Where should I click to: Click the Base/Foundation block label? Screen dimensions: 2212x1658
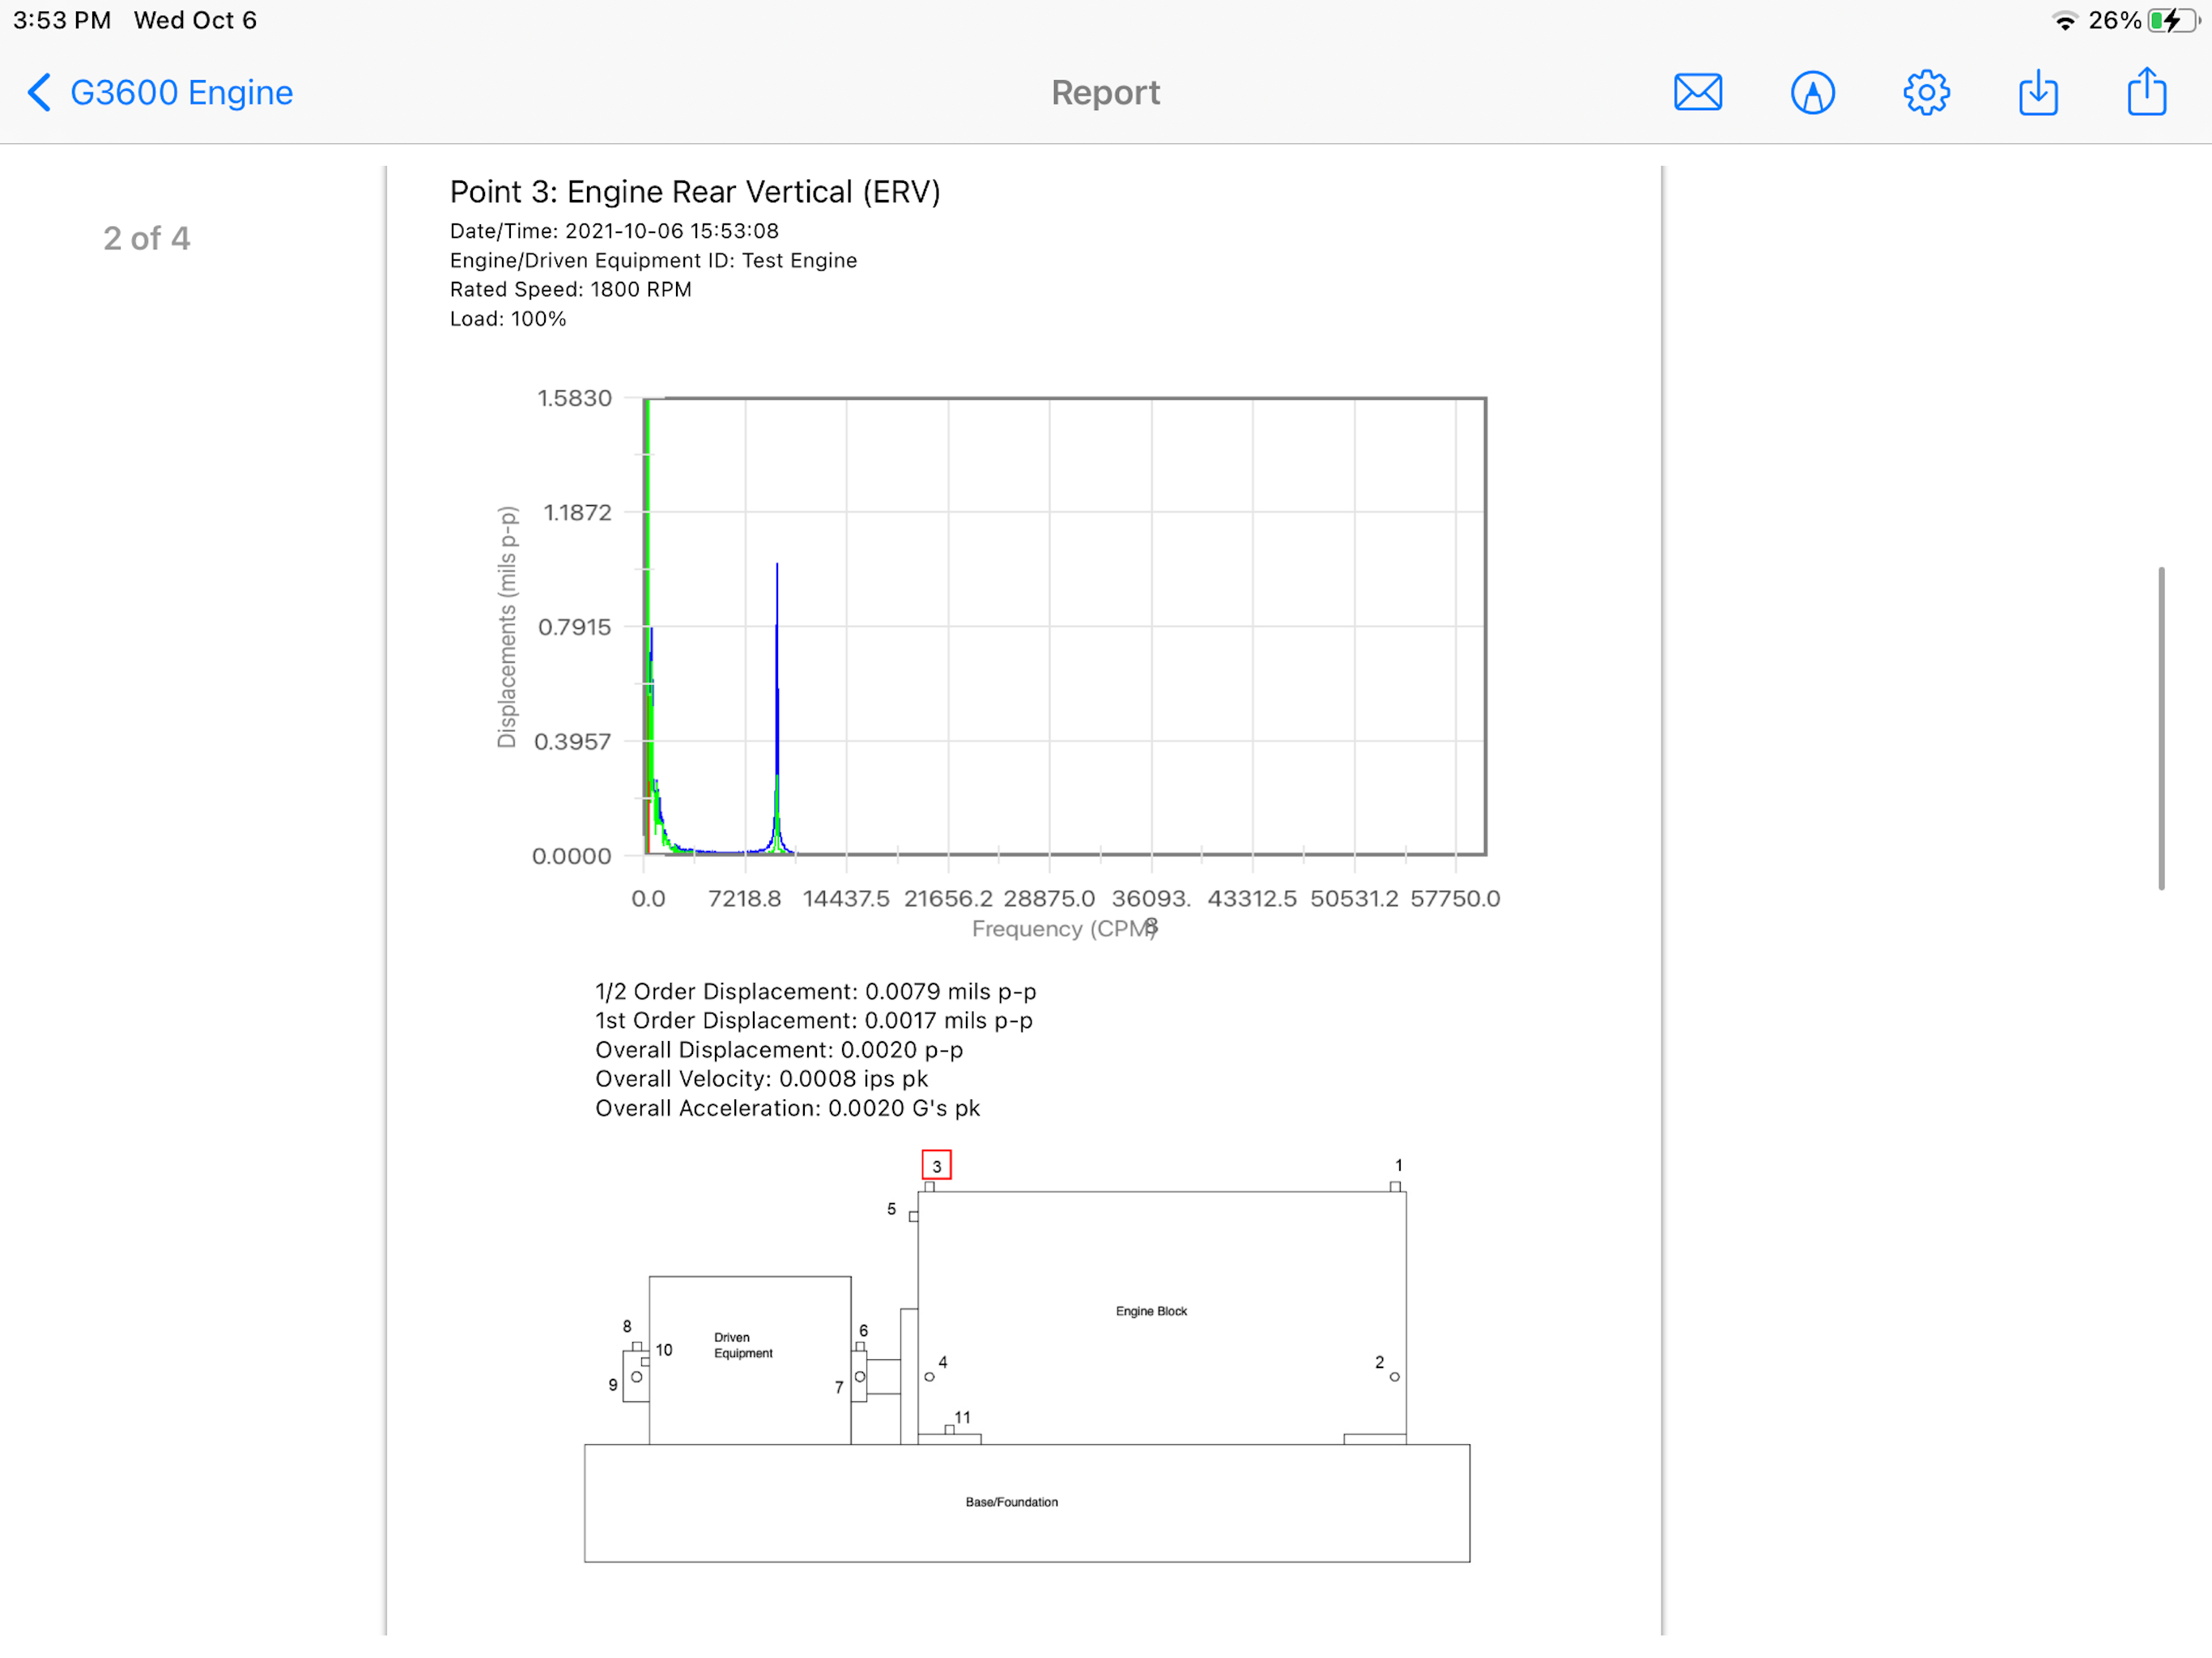click(1011, 1502)
